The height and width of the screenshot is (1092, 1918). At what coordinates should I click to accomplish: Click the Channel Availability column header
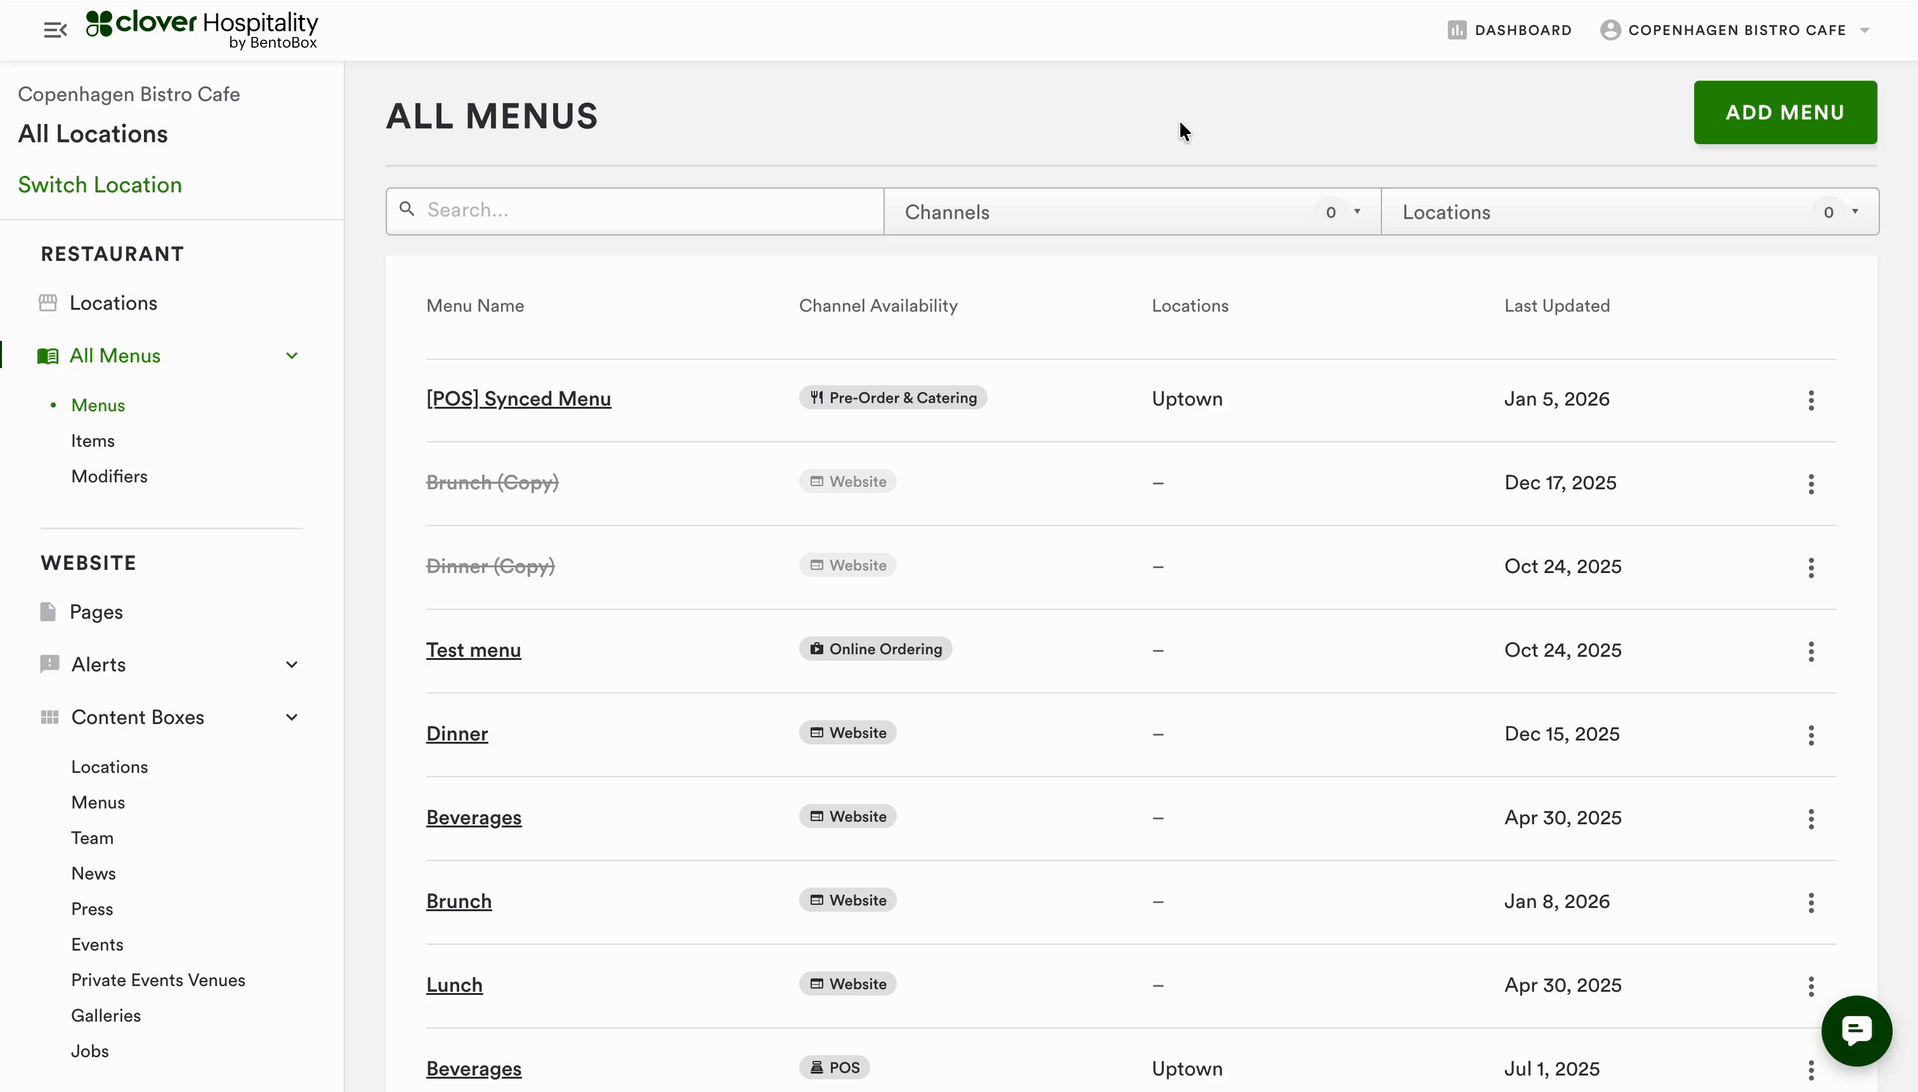[x=878, y=306]
